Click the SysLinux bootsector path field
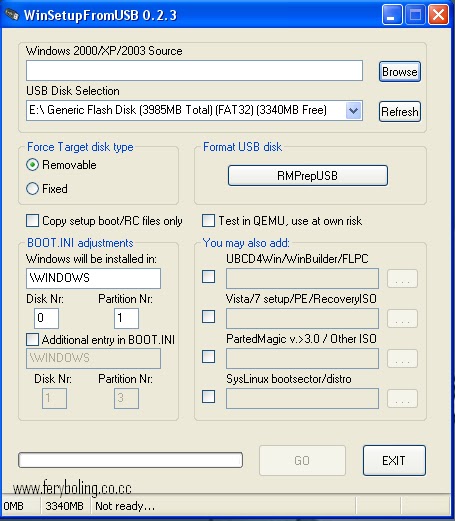This screenshot has width=455, height=521. (x=302, y=398)
